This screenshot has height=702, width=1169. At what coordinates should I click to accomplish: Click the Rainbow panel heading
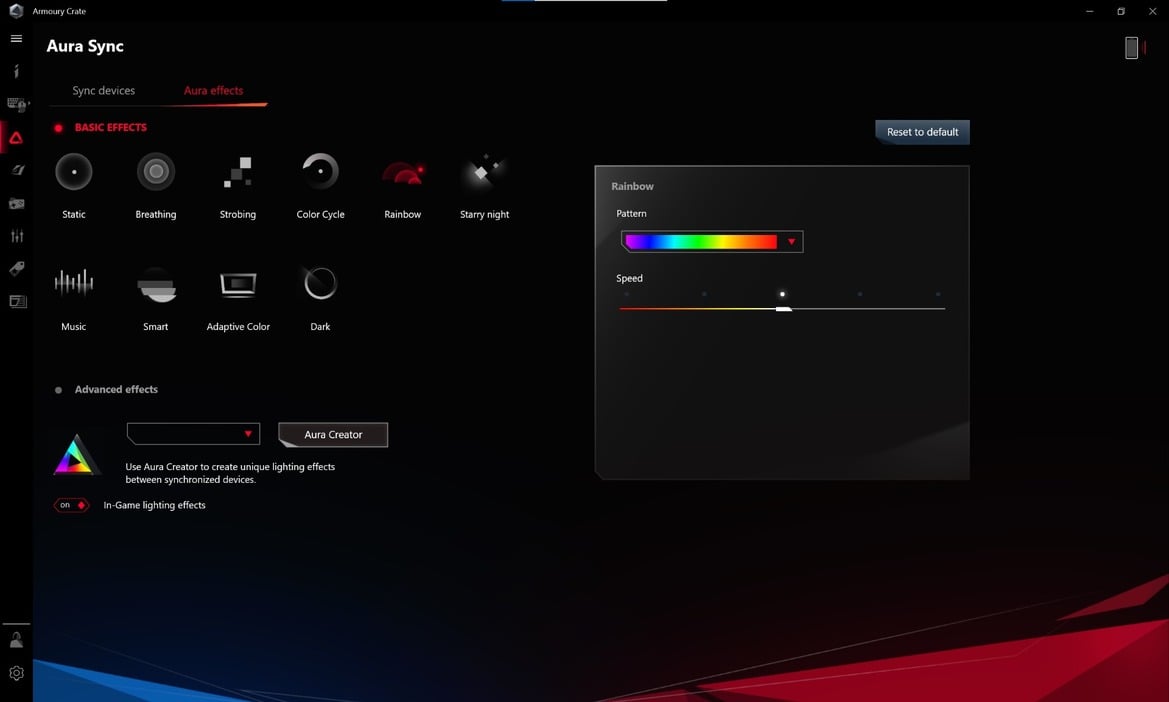tap(632, 186)
